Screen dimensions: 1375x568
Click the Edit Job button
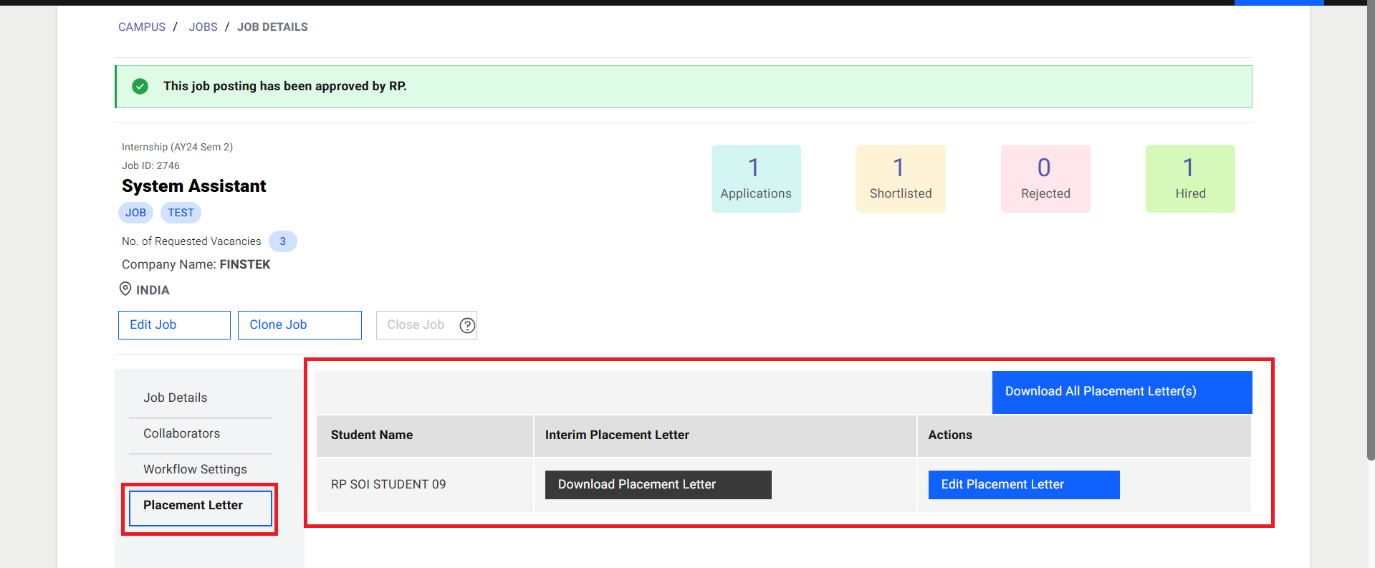[x=174, y=325]
